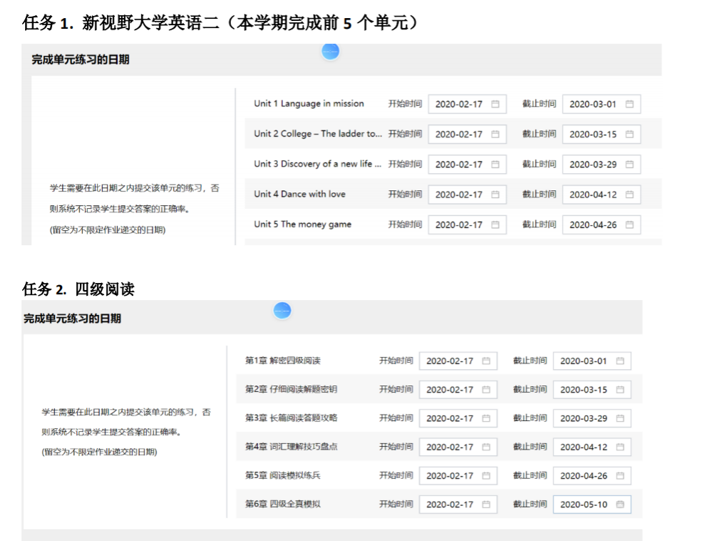The width and height of the screenshot is (716, 541).
Task: Open calendar icon for Unit 1 deadline
Action: (x=630, y=104)
